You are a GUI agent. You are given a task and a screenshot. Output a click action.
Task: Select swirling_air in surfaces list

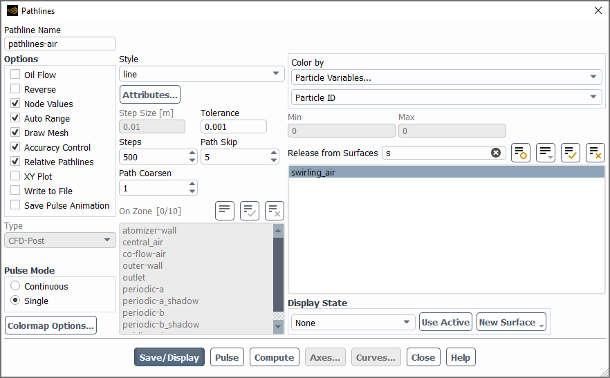(447, 172)
